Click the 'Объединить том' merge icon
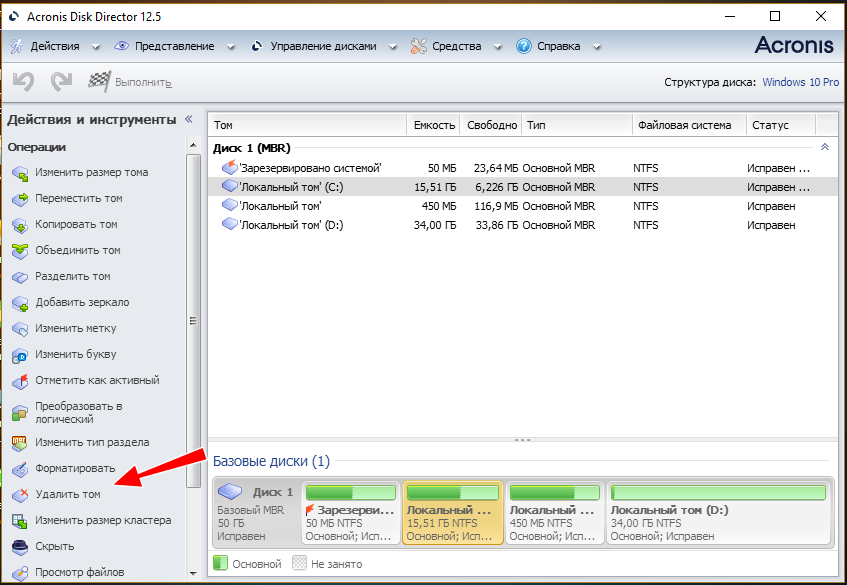The height and width of the screenshot is (585, 847). [20, 251]
